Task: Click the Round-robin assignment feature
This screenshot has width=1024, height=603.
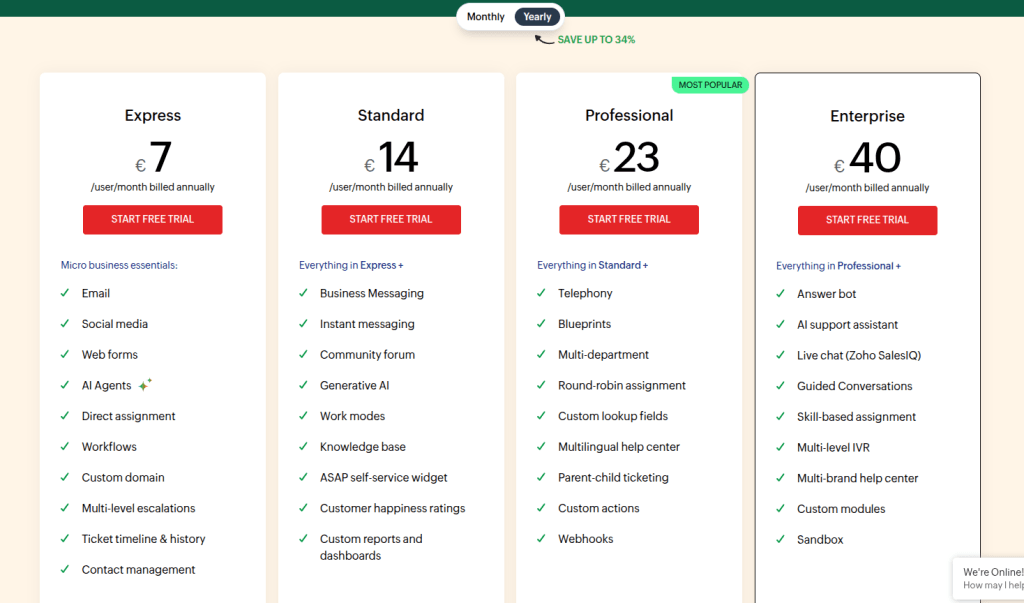Action: tap(622, 385)
